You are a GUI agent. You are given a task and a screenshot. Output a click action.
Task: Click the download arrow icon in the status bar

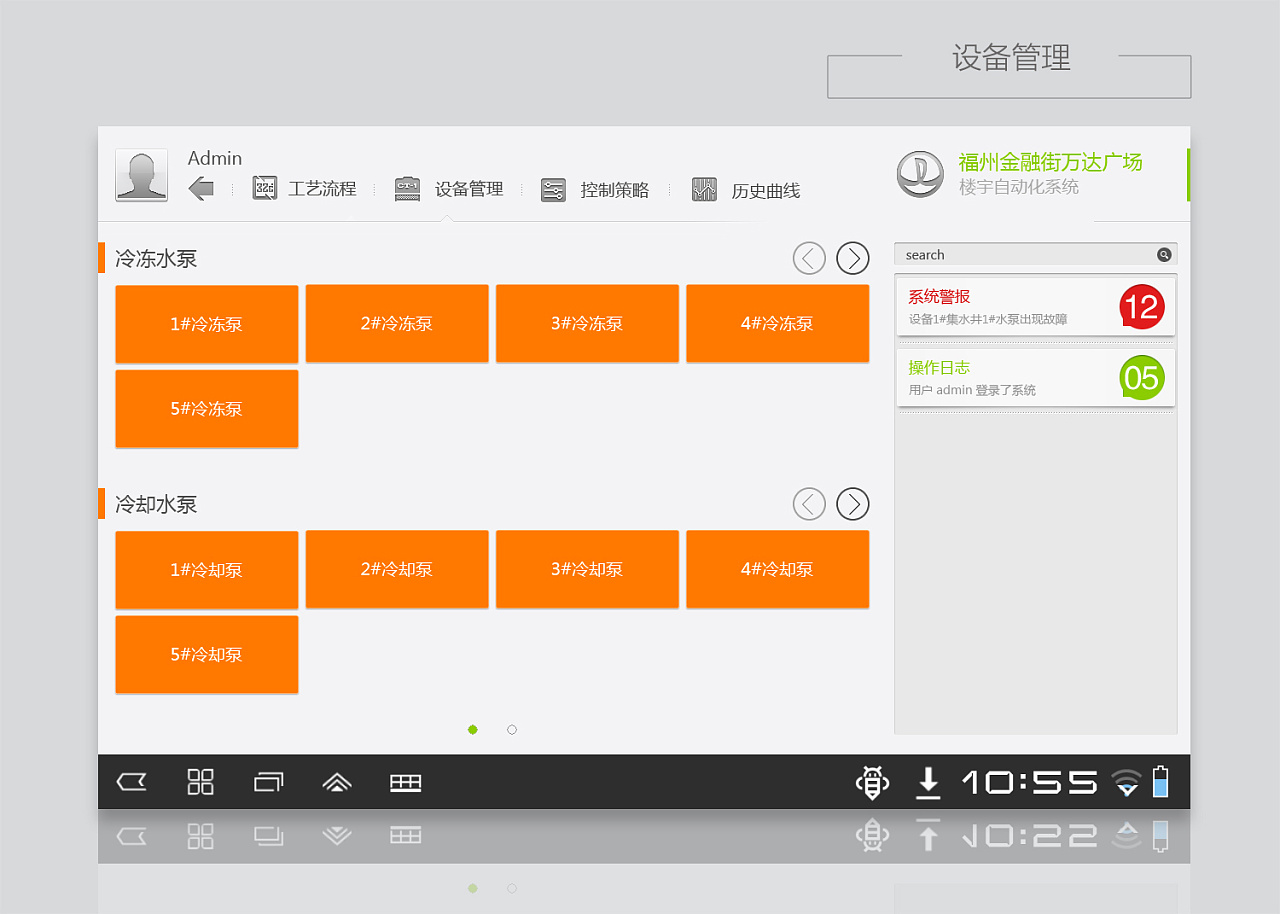pos(928,783)
